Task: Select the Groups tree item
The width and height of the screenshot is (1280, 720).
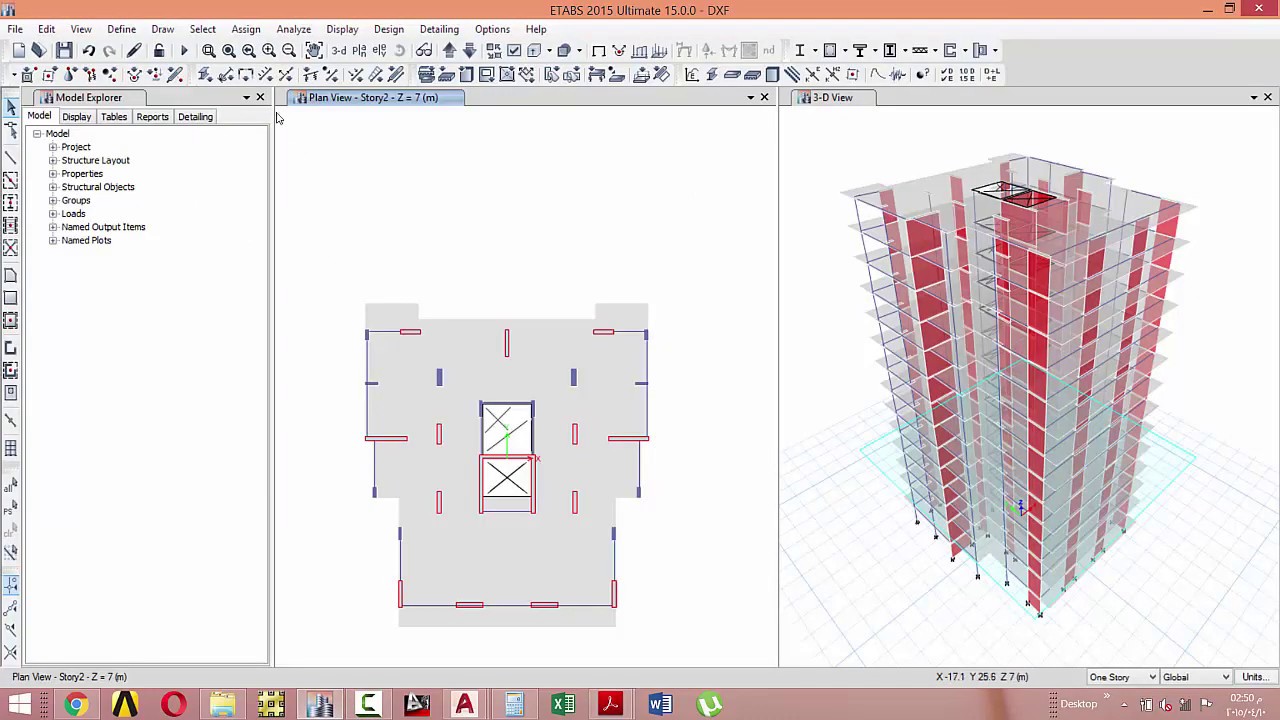Action: [76, 200]
